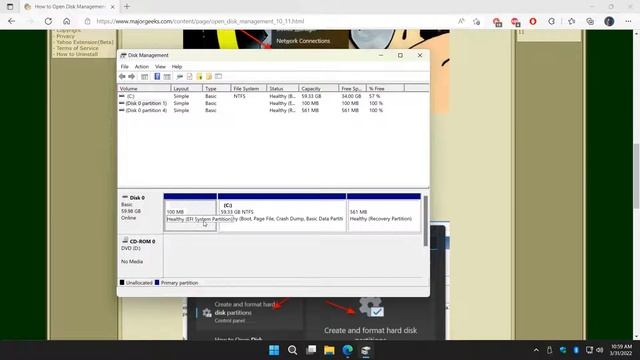The image size is (640, 360).
Task: Click the Properties sheet icon in Disk Management toolbar
Action: point(189,76)
